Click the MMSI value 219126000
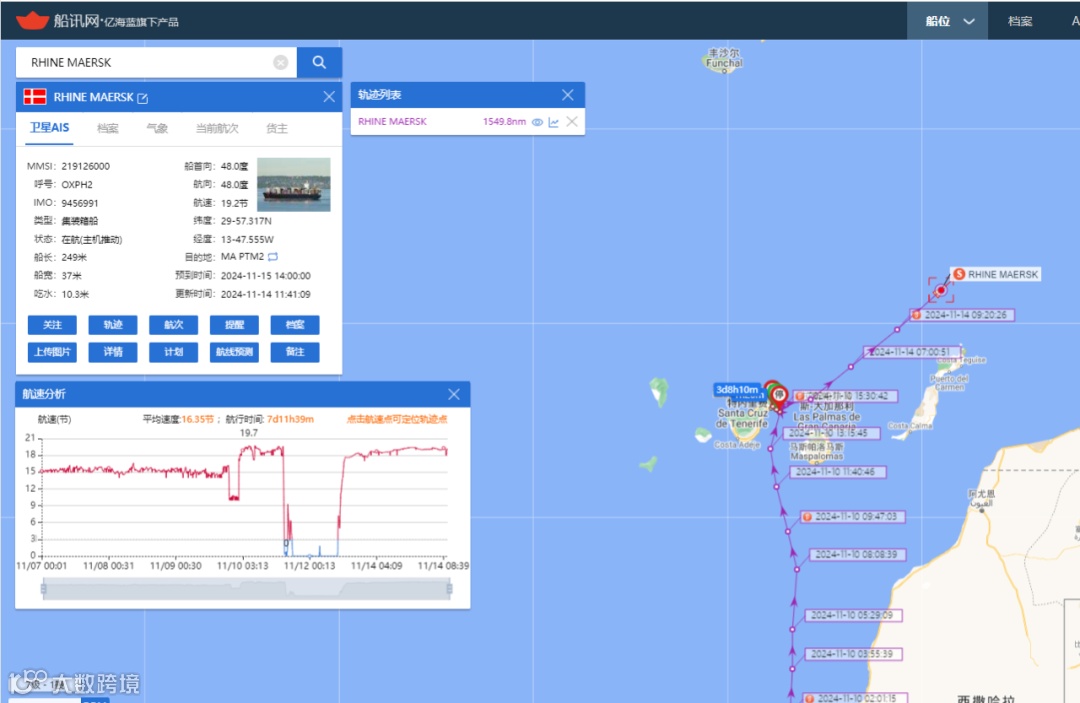 tap(85, 167)
